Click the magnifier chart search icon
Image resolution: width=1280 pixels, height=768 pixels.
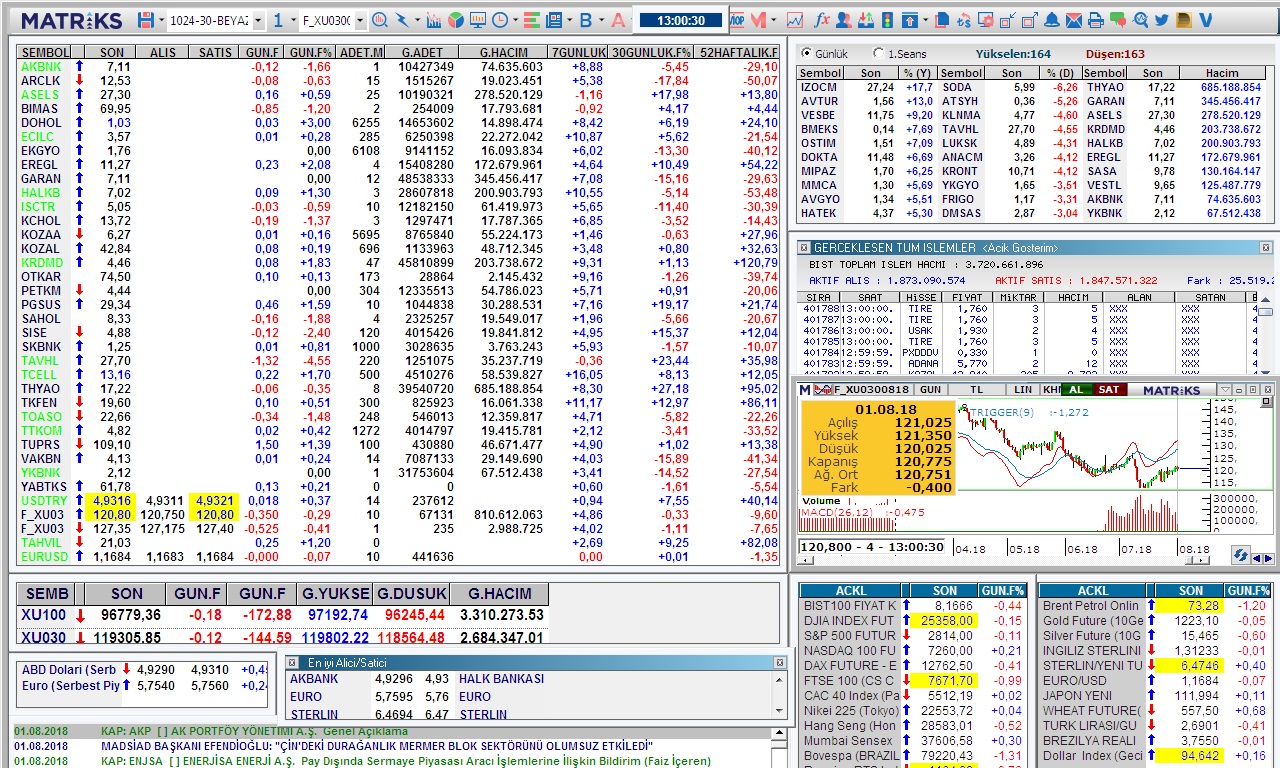click(x=380, y=20)
